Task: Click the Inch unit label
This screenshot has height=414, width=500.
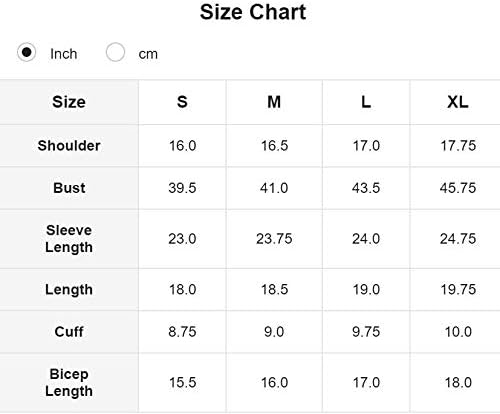Action: coord(64,54)
